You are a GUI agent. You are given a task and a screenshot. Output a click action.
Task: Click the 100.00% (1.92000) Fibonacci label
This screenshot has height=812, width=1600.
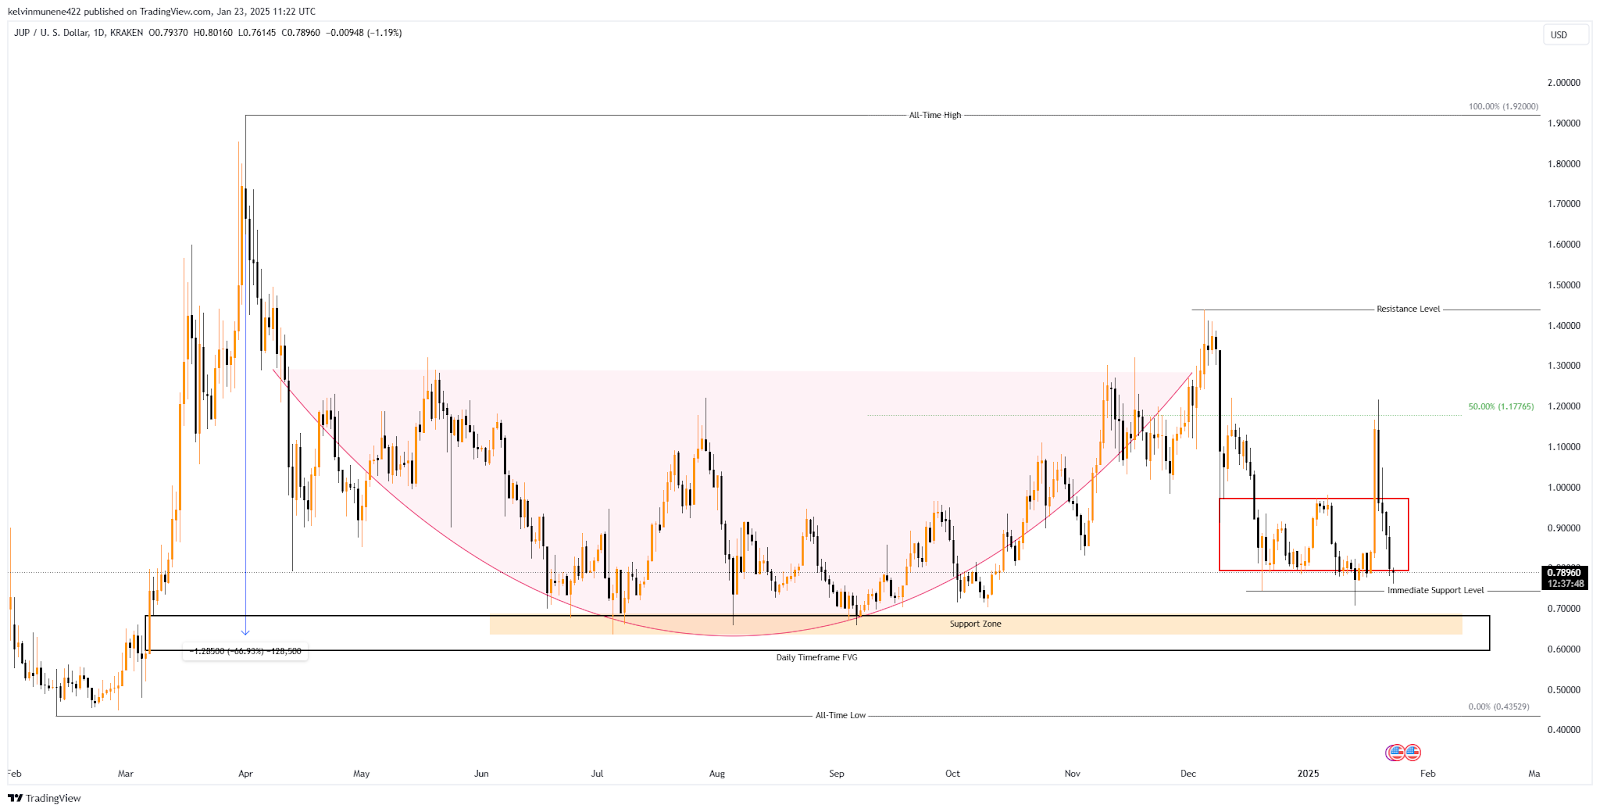pos(1503,106)
